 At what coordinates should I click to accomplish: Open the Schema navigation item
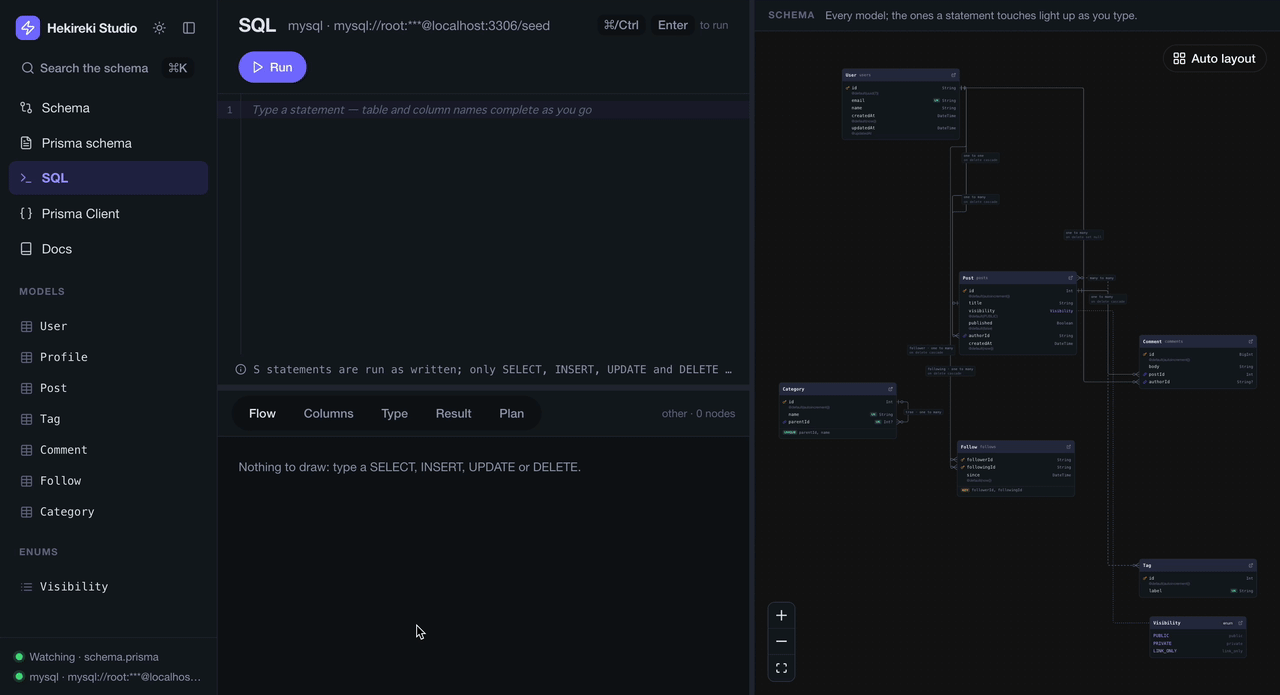tap(108, 107)
